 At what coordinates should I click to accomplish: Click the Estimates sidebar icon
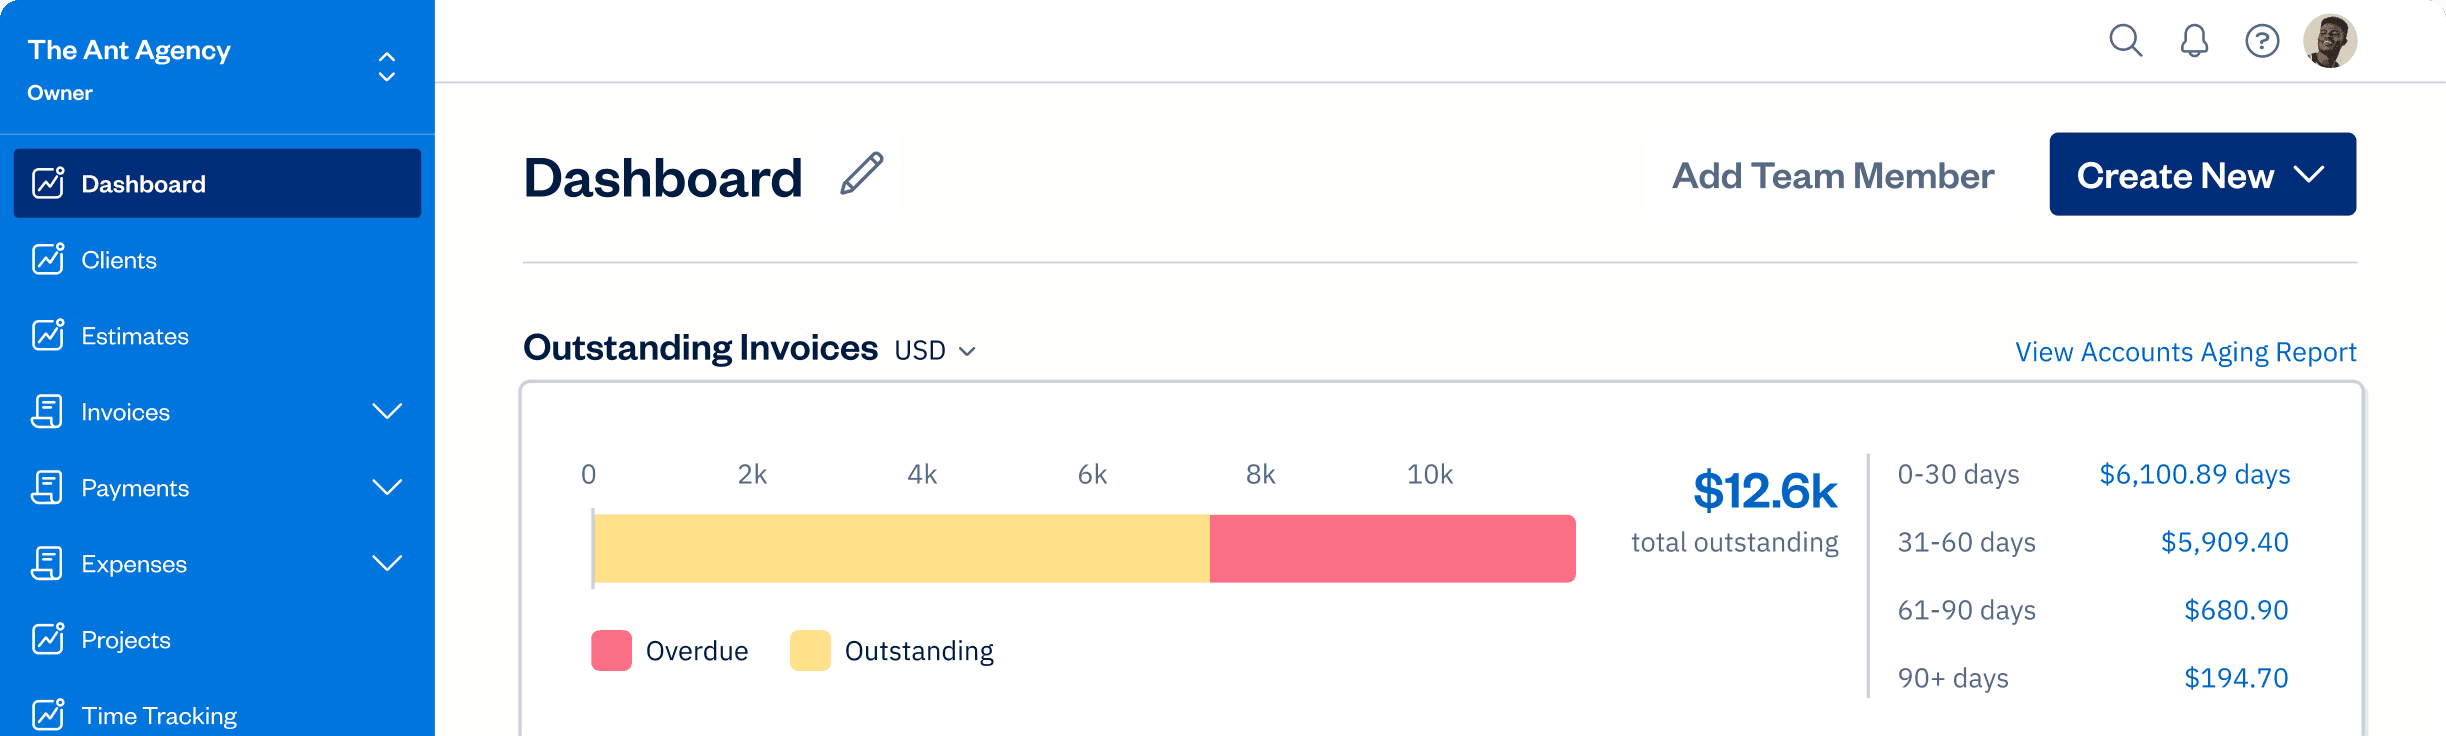click(48, 335)
